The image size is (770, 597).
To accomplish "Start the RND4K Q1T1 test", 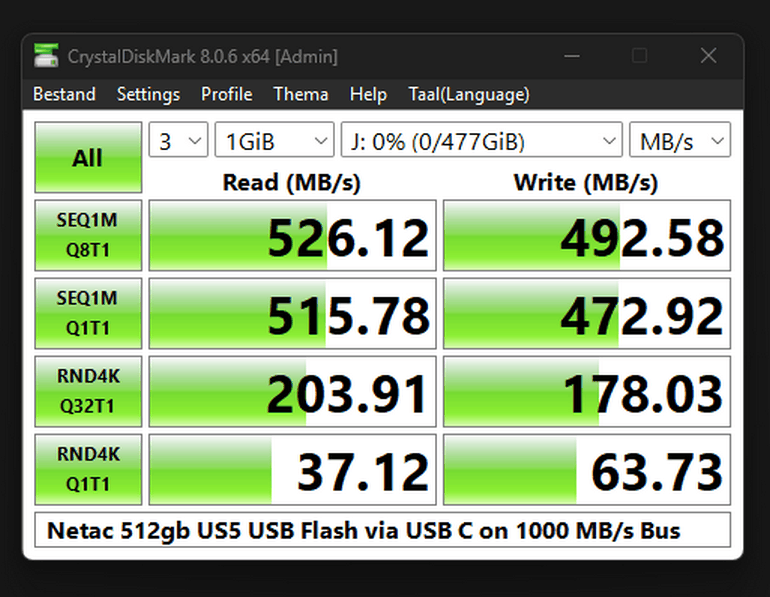I will tap(88, 469).
